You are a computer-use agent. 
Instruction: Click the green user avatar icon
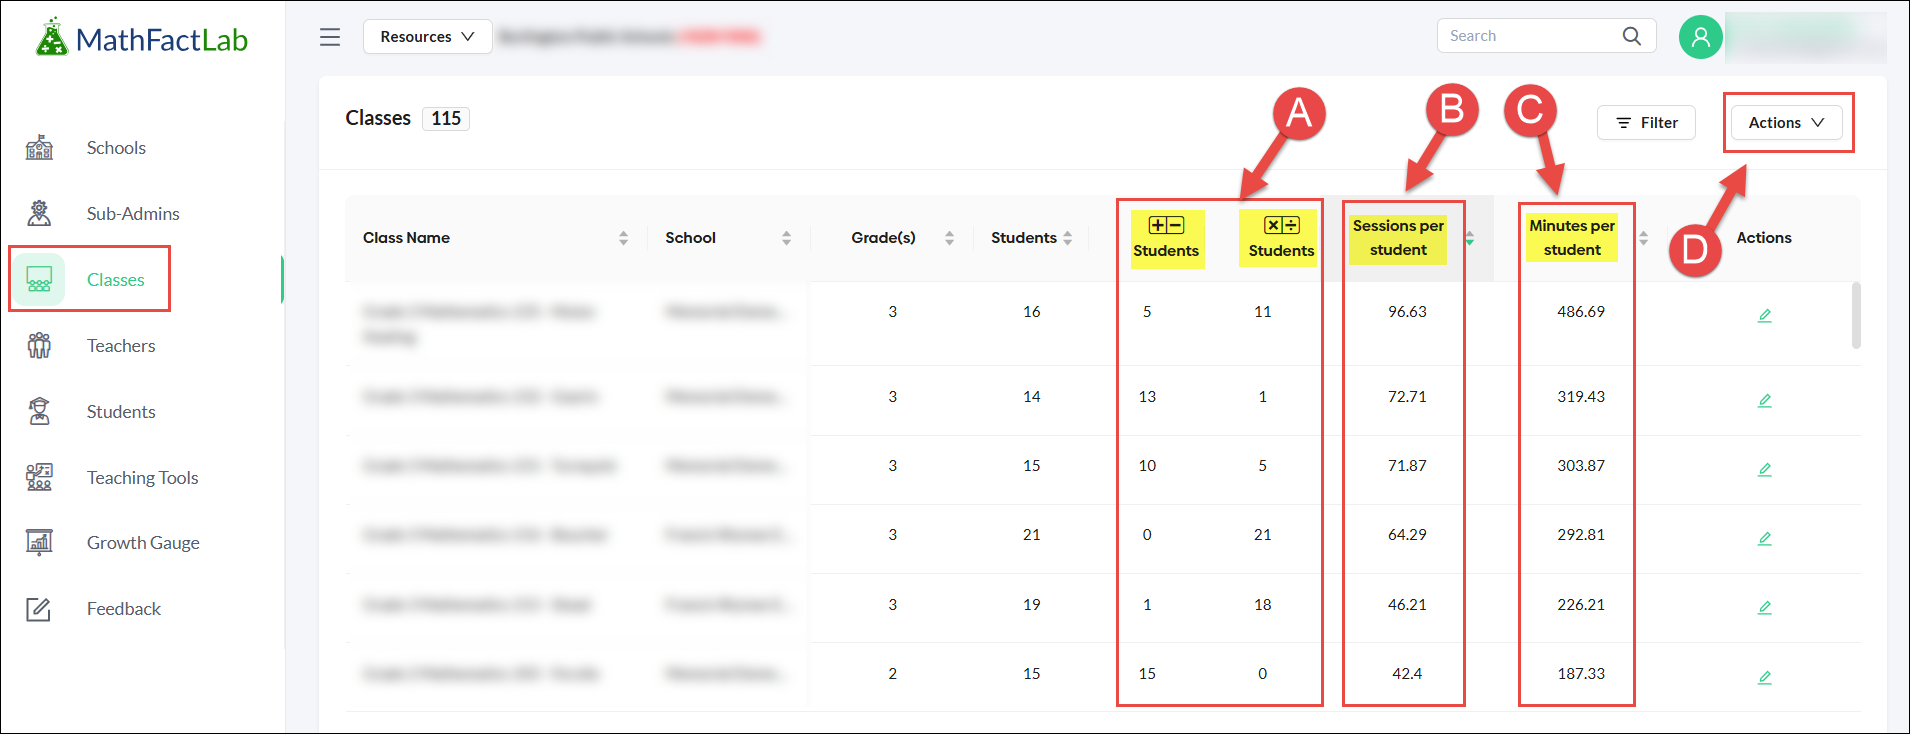(1700, 37)
